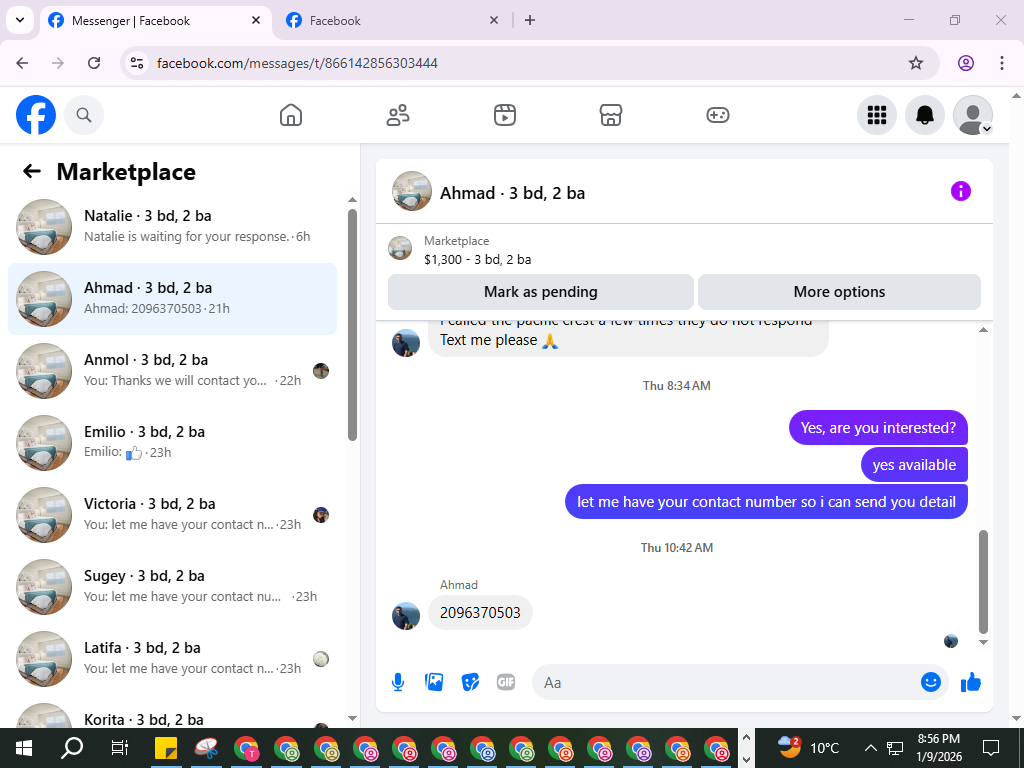
Task: Open conversation information purple icon
Action: [961, 191]
